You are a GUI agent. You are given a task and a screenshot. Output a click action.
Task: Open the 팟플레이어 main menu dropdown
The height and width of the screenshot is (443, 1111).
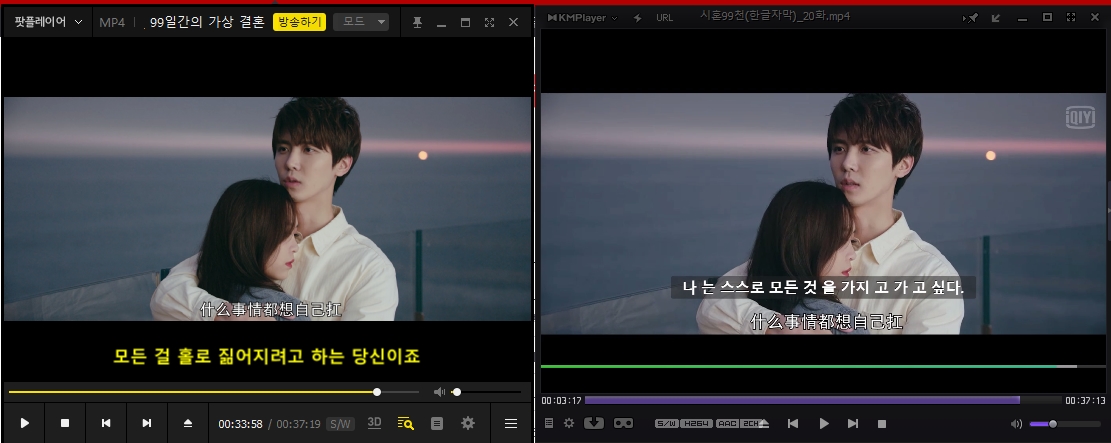click(48, 22)
